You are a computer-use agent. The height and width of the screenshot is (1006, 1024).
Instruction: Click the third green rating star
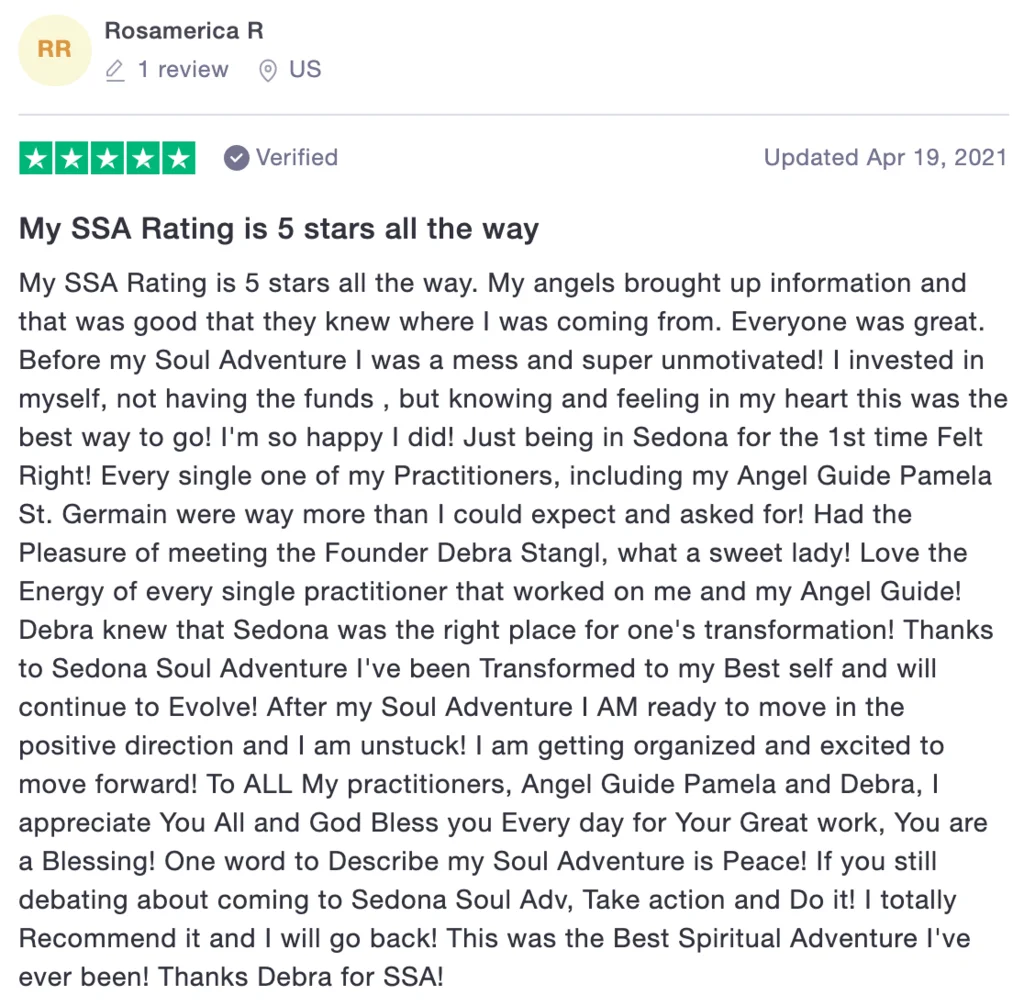coord(107,158)
